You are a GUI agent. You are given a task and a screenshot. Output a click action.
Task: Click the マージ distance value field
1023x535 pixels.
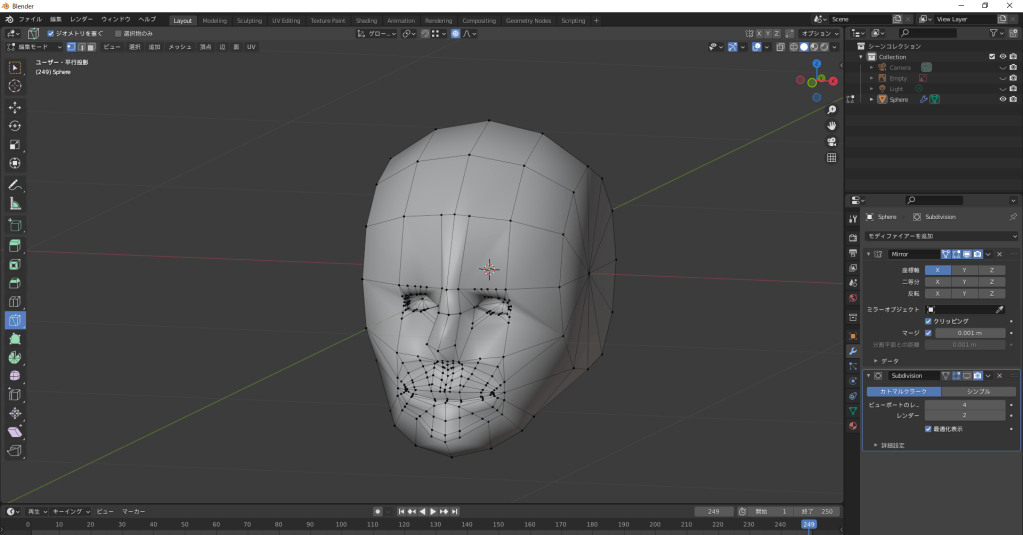[969, 333]
